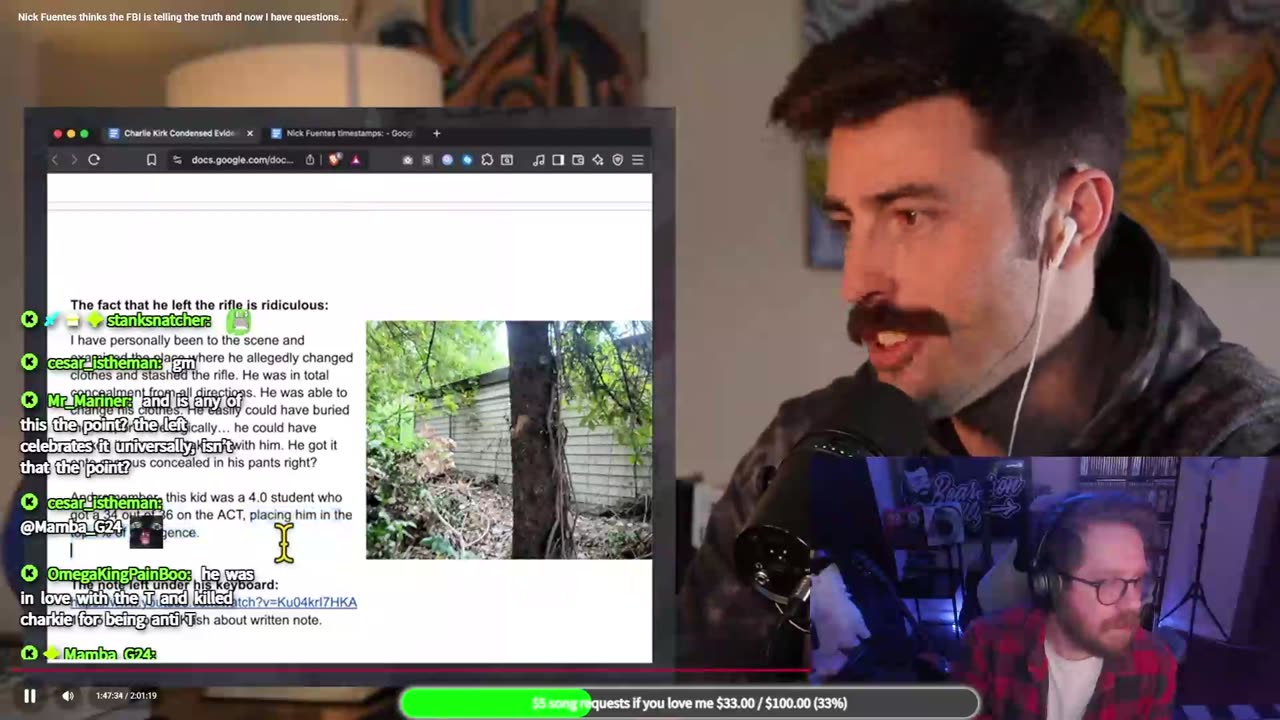Screen dimensions: 1280x720
Task: Open Brave Rewards triangle icon
Action: click(355, 160)
